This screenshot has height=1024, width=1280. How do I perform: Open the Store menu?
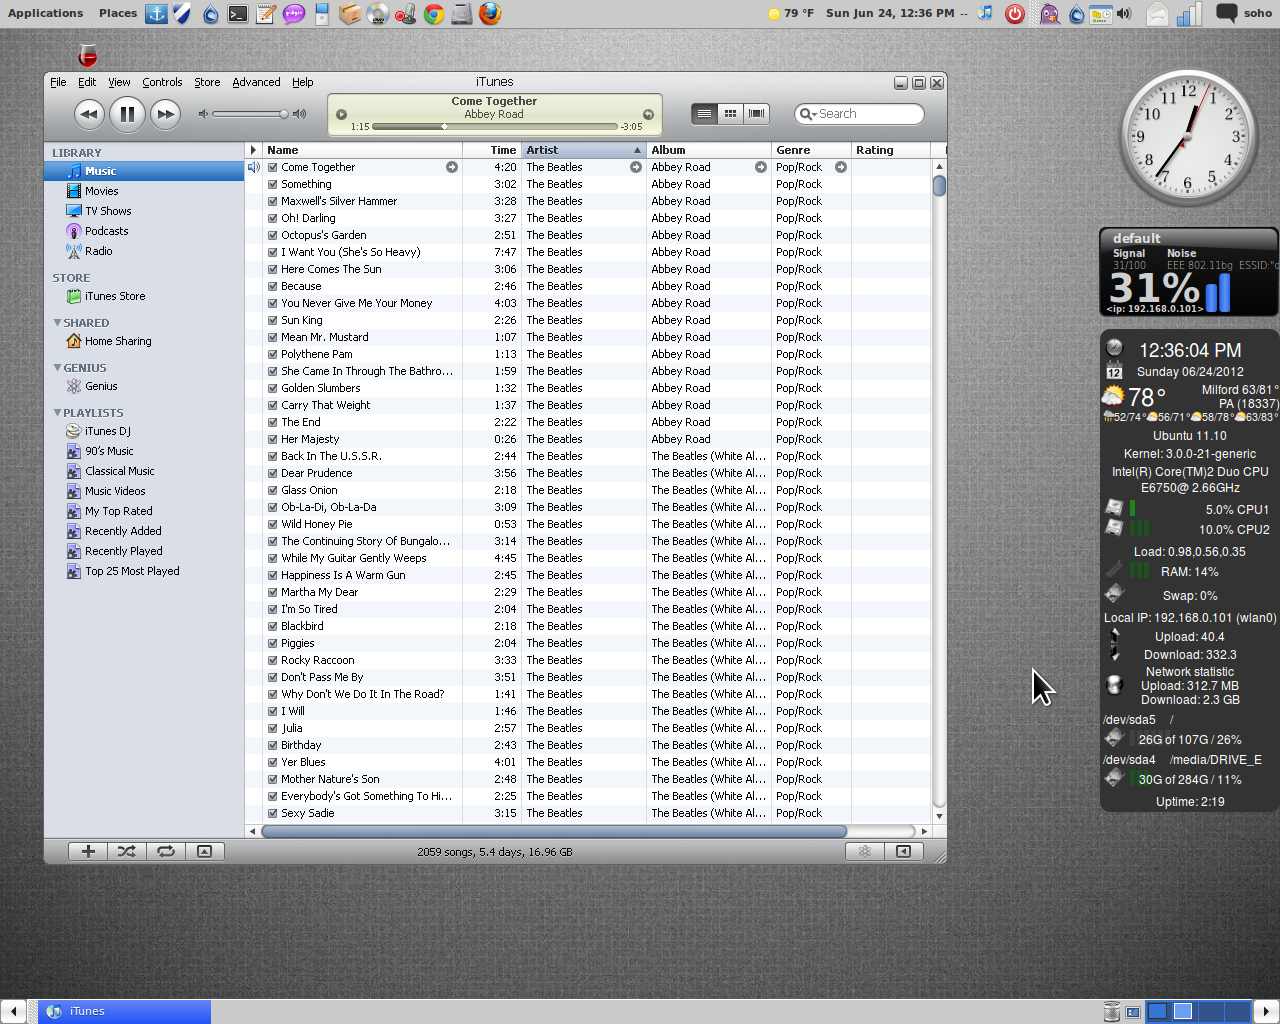[207, 82]
